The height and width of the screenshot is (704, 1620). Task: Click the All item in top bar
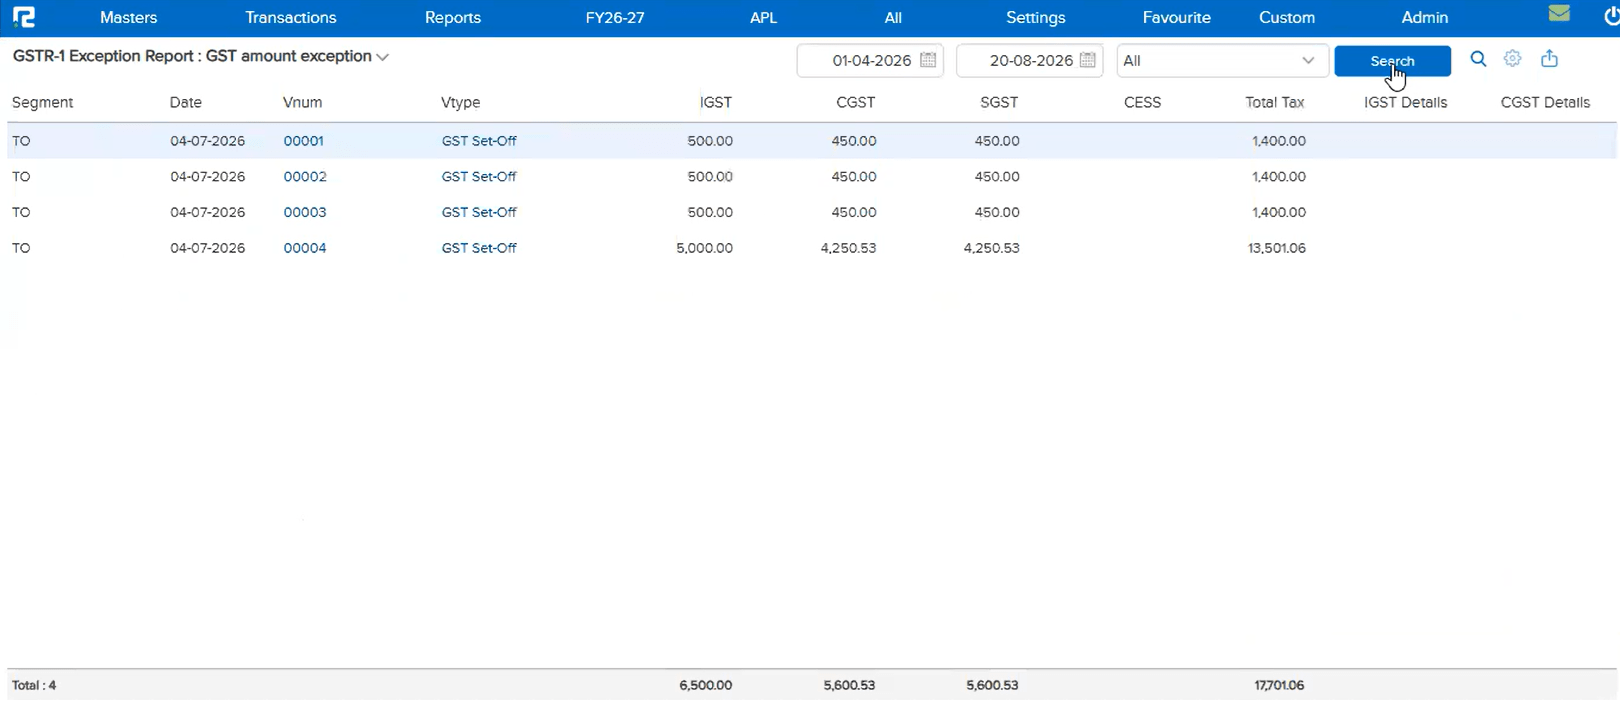tap(893, 18)
